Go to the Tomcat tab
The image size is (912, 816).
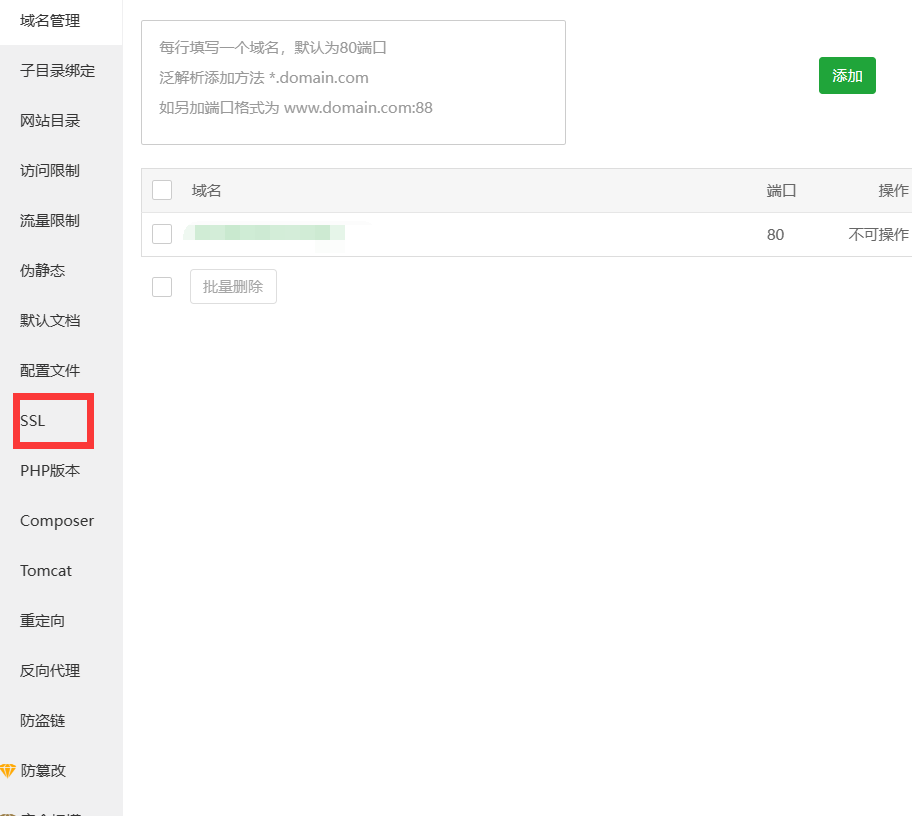pos(46,571)
